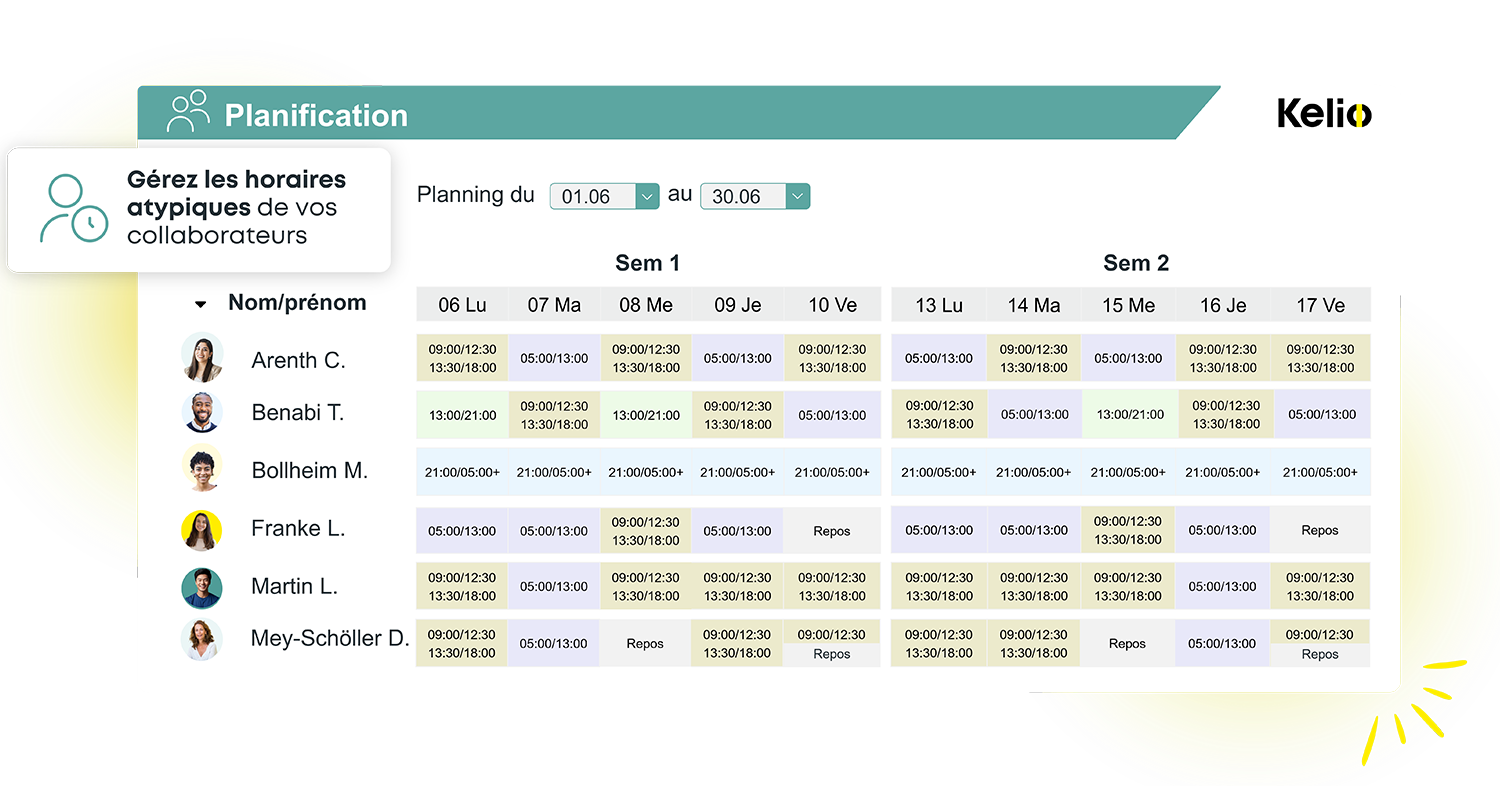Click the Sem 1 week header
This screenshot has width=1500, height=786.
click(x=648, y=263)
